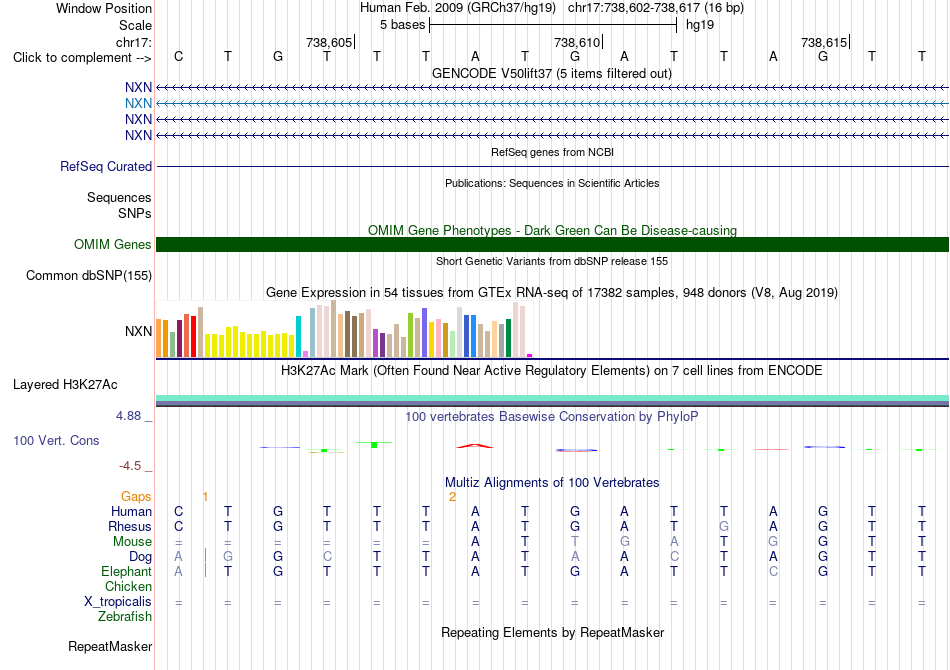Click the 738,610 position marker

(x=577, y=42)
